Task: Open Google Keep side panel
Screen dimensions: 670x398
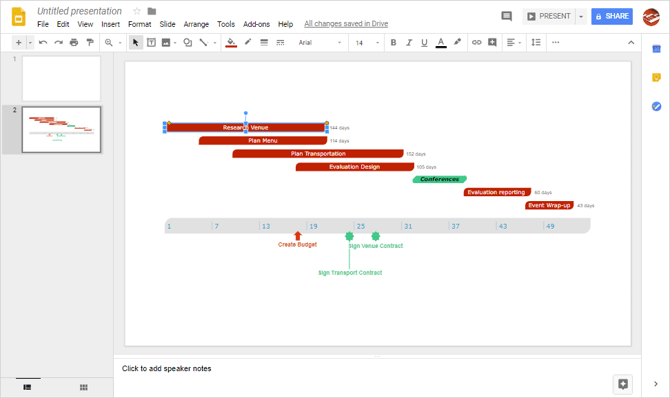Action: coord(656,77)
